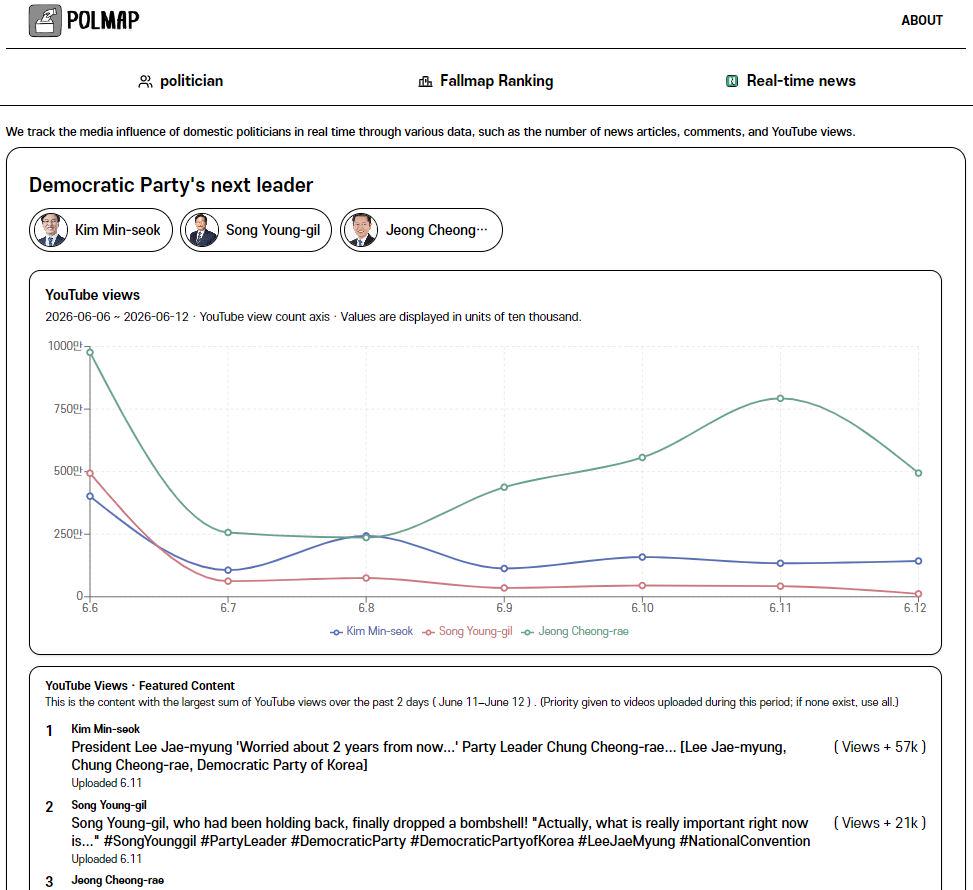Open the ABOUT page link
973x890 pixels.
[x=921, y=20]
